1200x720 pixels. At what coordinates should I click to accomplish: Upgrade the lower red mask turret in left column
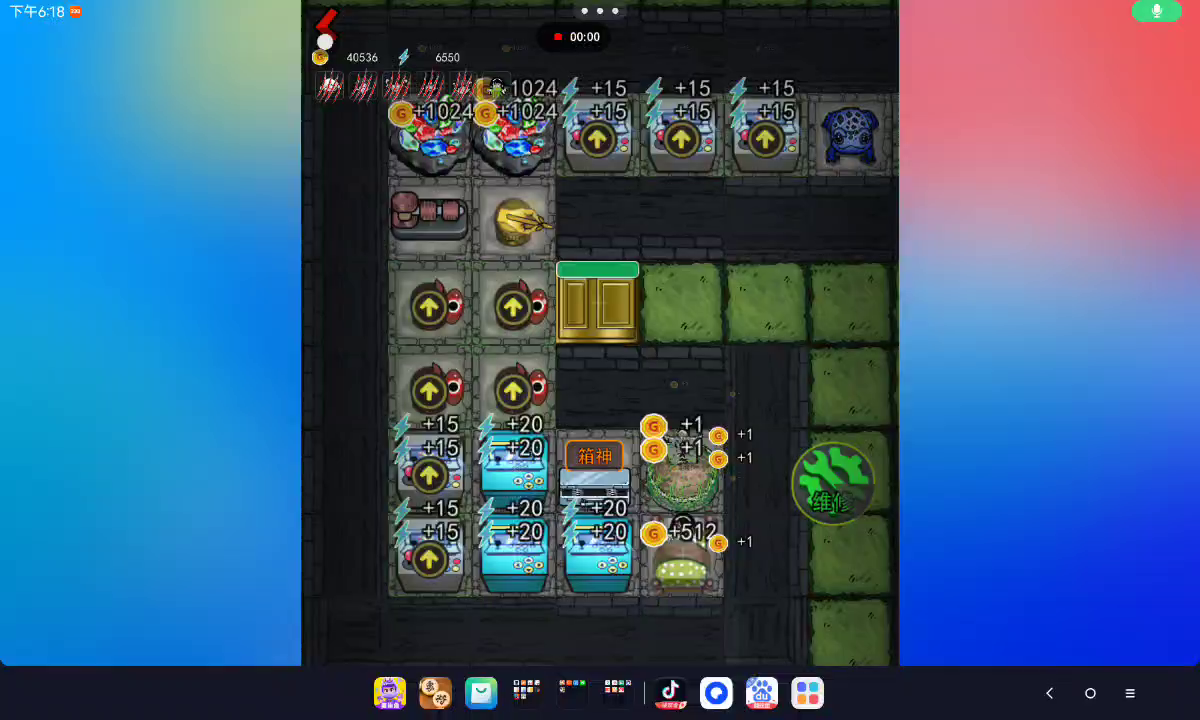tap(430, 389)
